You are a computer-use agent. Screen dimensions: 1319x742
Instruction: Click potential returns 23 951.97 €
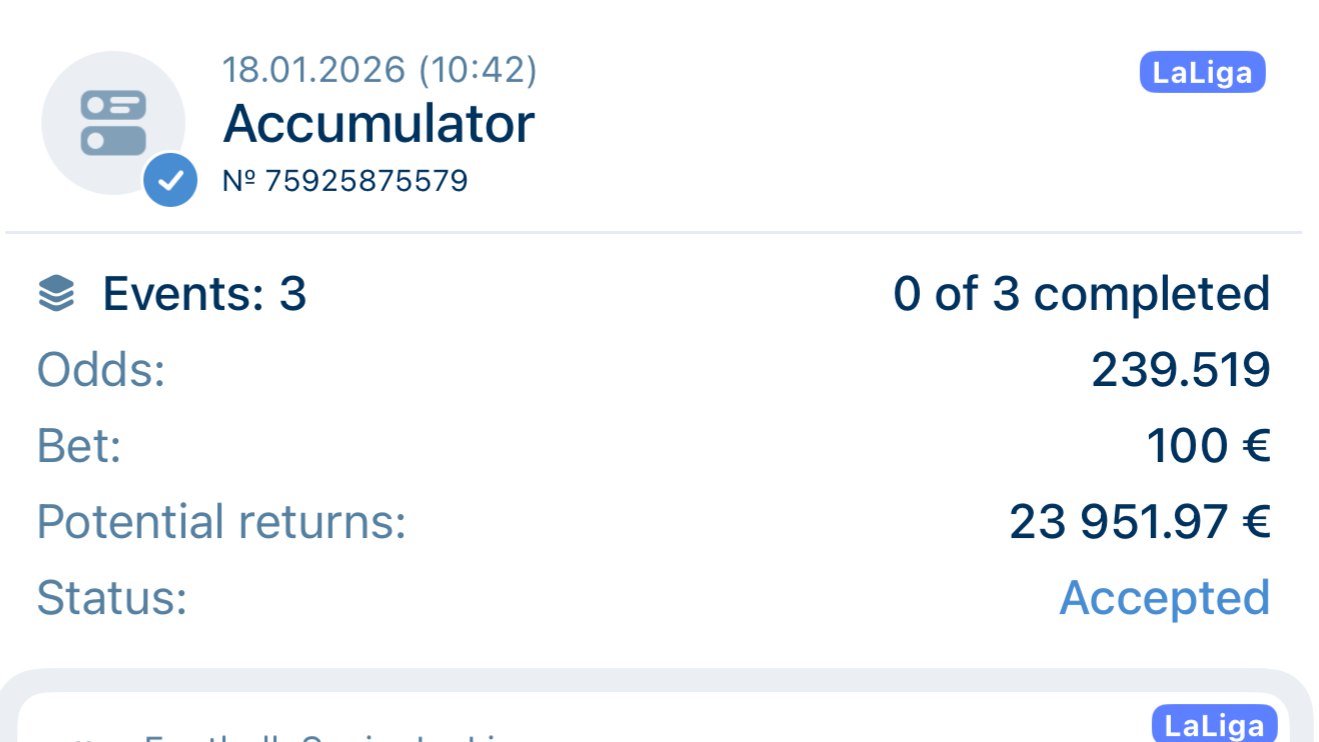(1140, 522)
